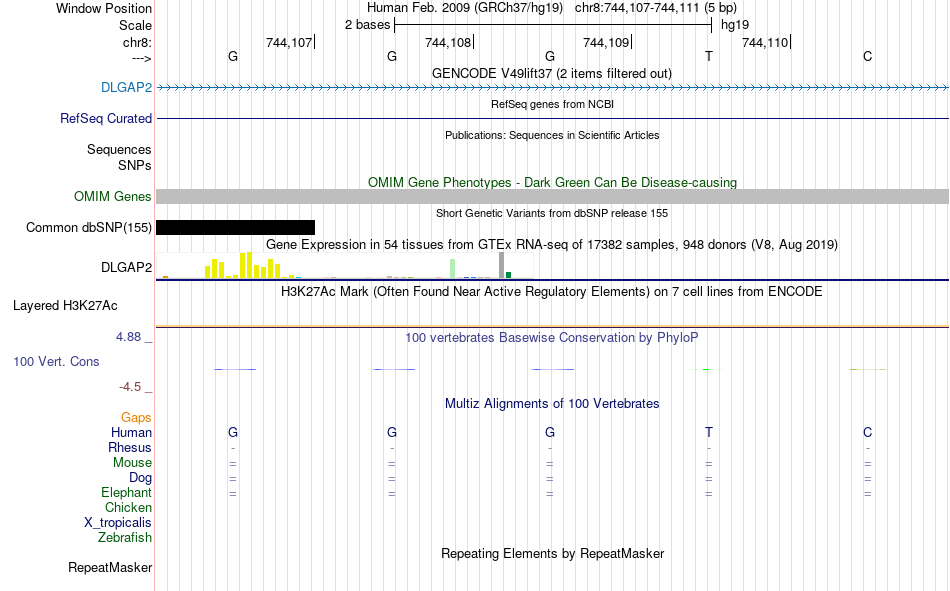This screenshot has width=950, height=591.
Task: Click the 2 bases scale bar
Action: click(x=553, y=25)
